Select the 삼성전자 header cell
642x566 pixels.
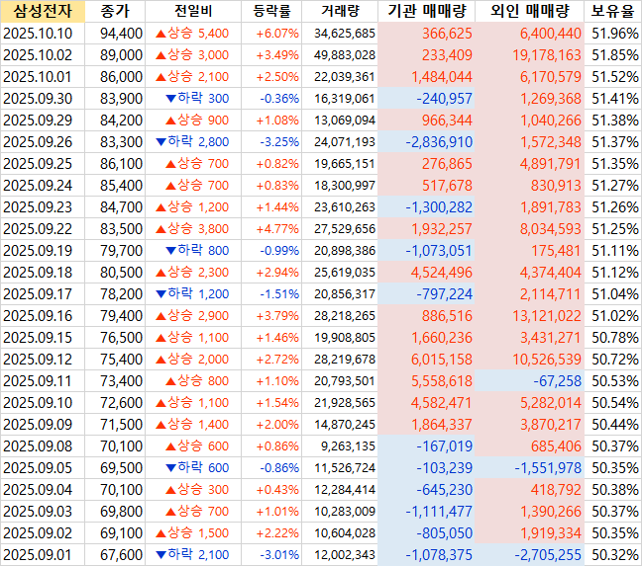pos(43,11)
